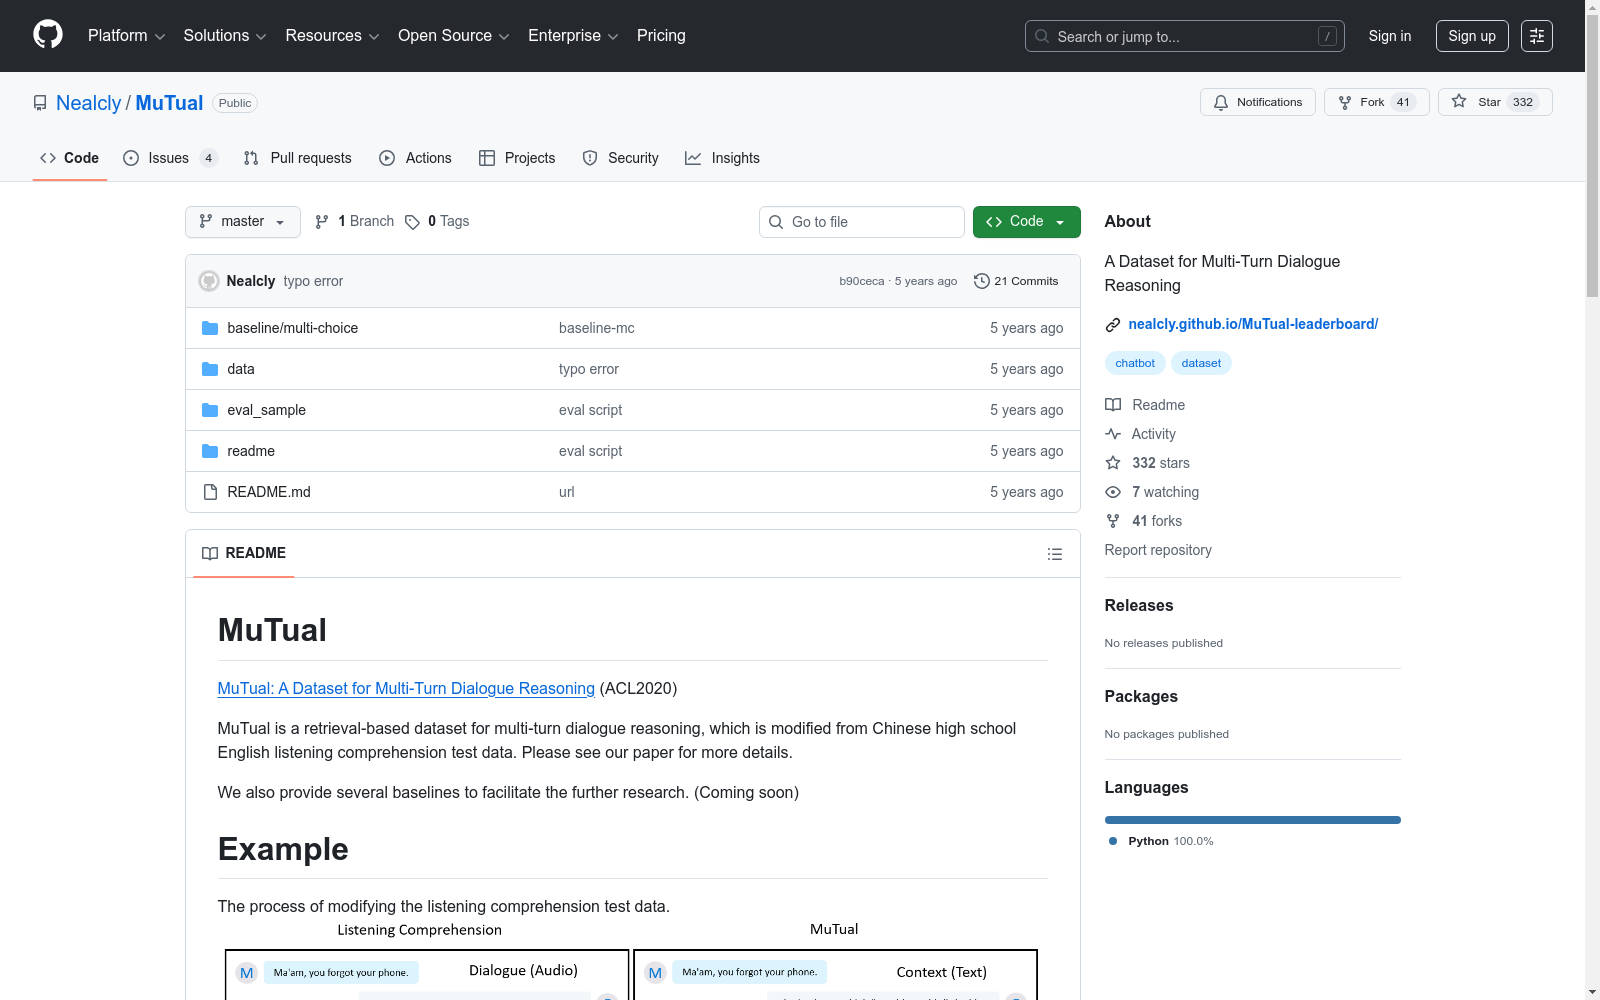Open the baseline/multi-choice folder
This screenshot has height=1000, width=1600.
click(292, 328)
